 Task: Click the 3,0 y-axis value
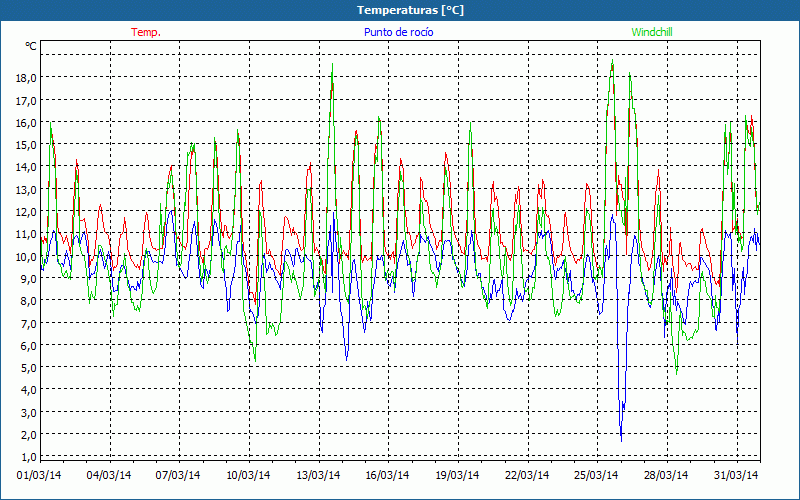(x=29, y=412)
